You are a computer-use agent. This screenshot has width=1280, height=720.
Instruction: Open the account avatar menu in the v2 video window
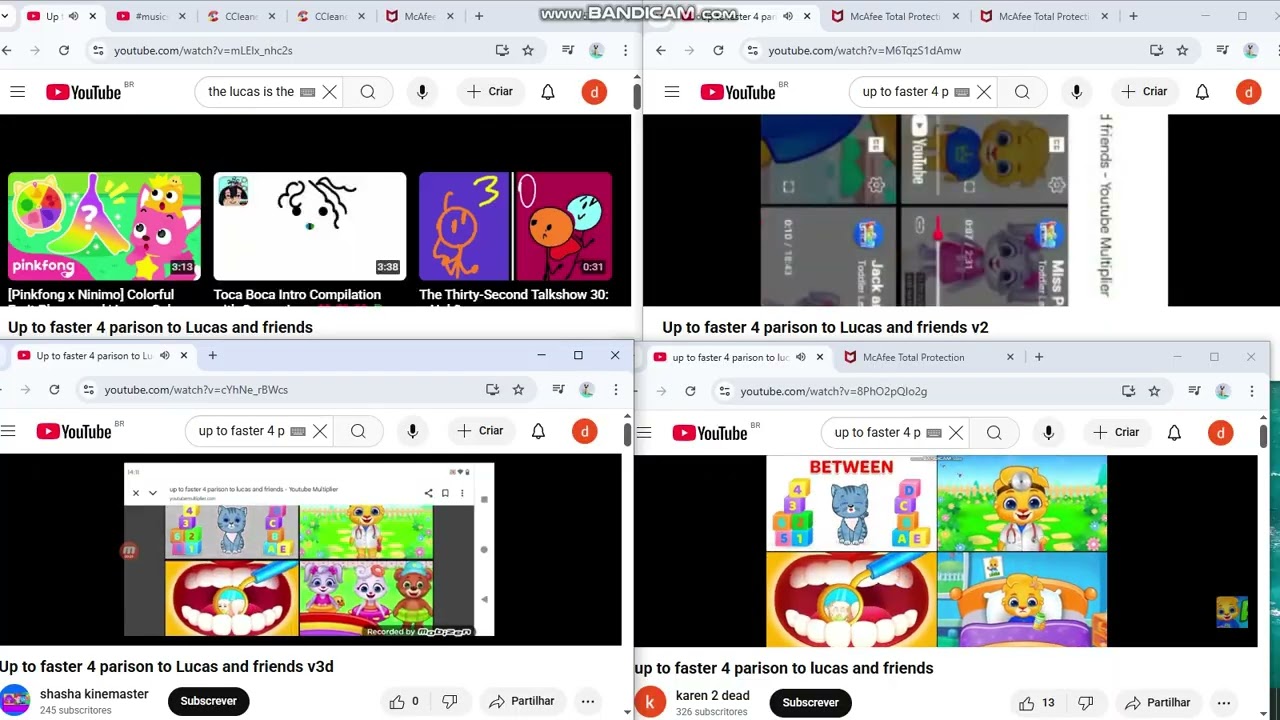coord(1248,92)
